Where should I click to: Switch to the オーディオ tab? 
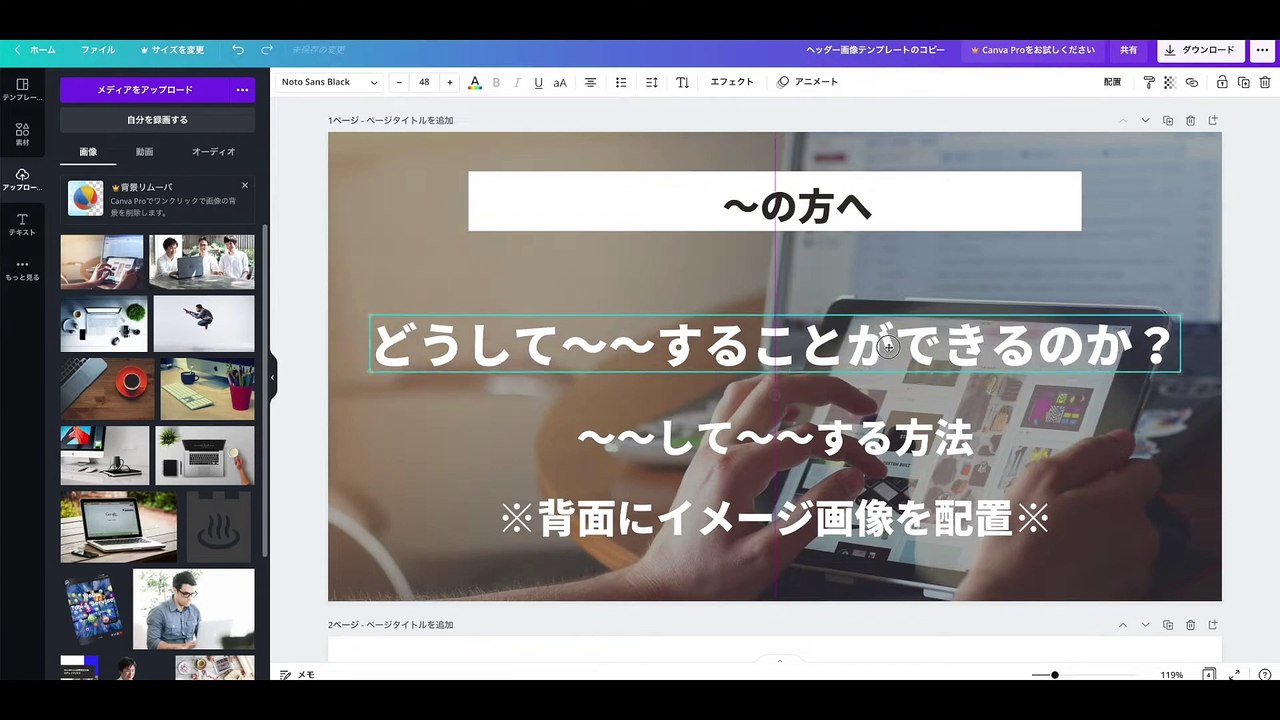point(213,152)
